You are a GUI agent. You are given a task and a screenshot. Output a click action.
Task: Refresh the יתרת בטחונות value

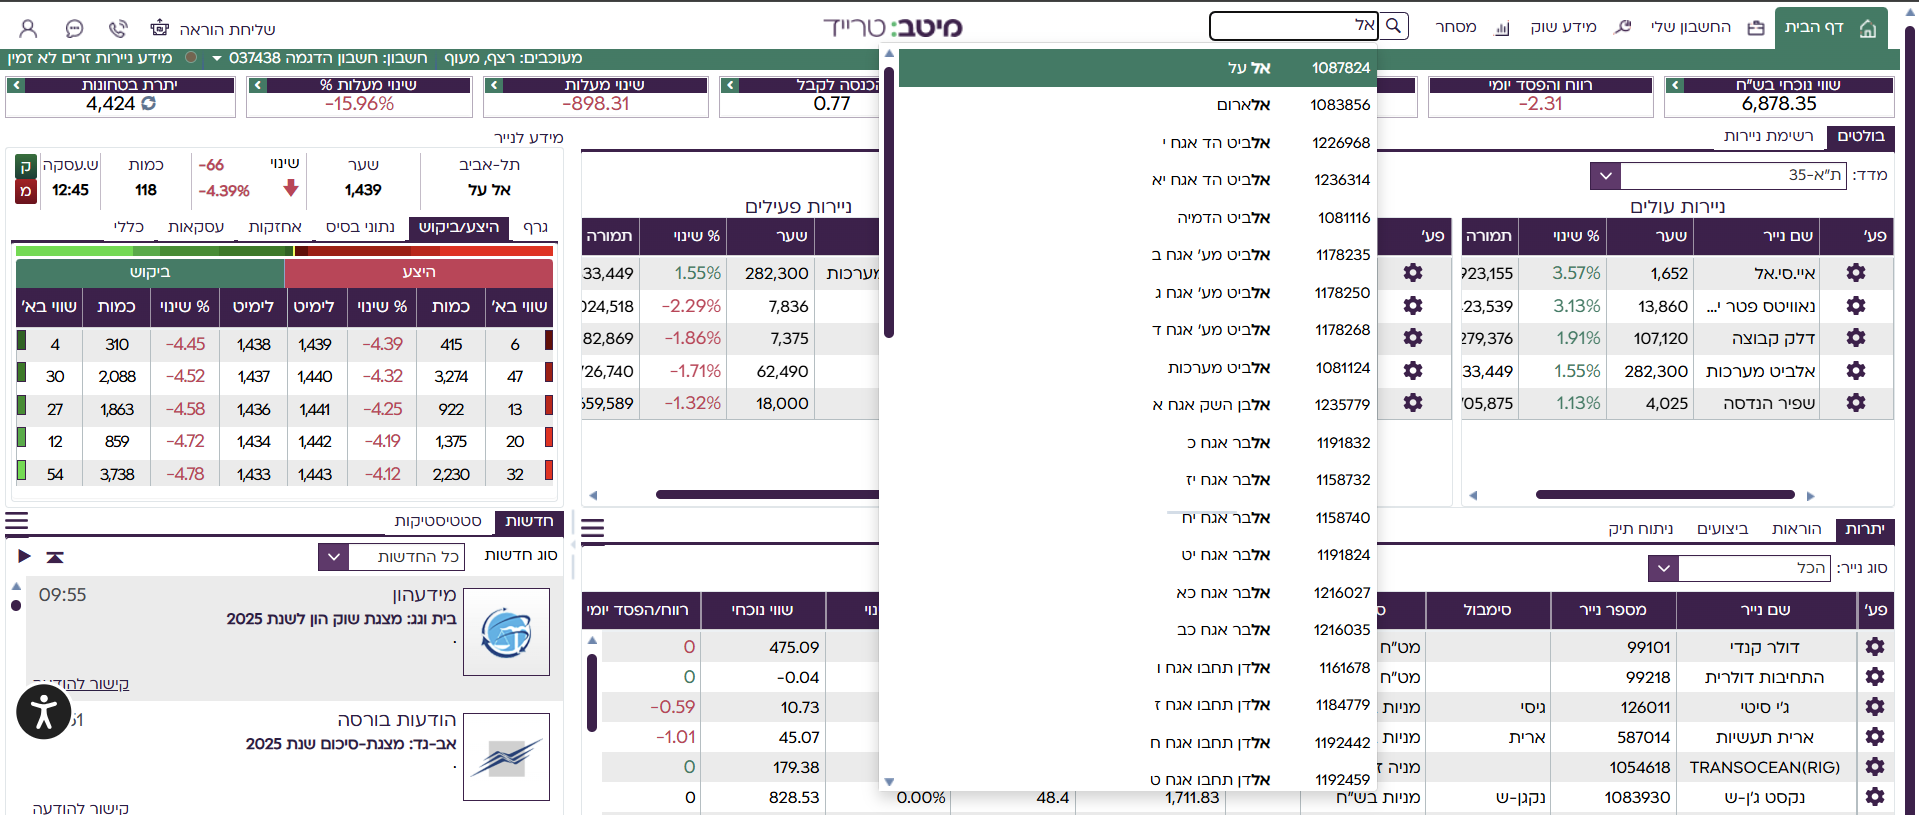click(x=149, y=103)
